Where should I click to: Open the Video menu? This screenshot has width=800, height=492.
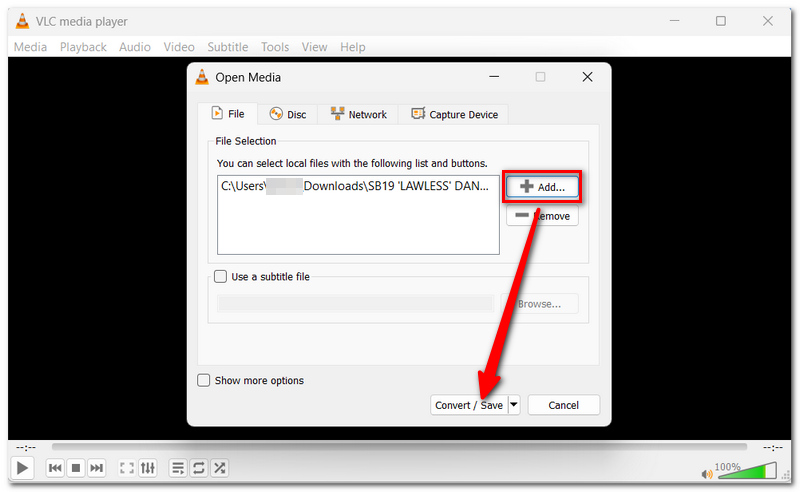click(x=179, y=47)
